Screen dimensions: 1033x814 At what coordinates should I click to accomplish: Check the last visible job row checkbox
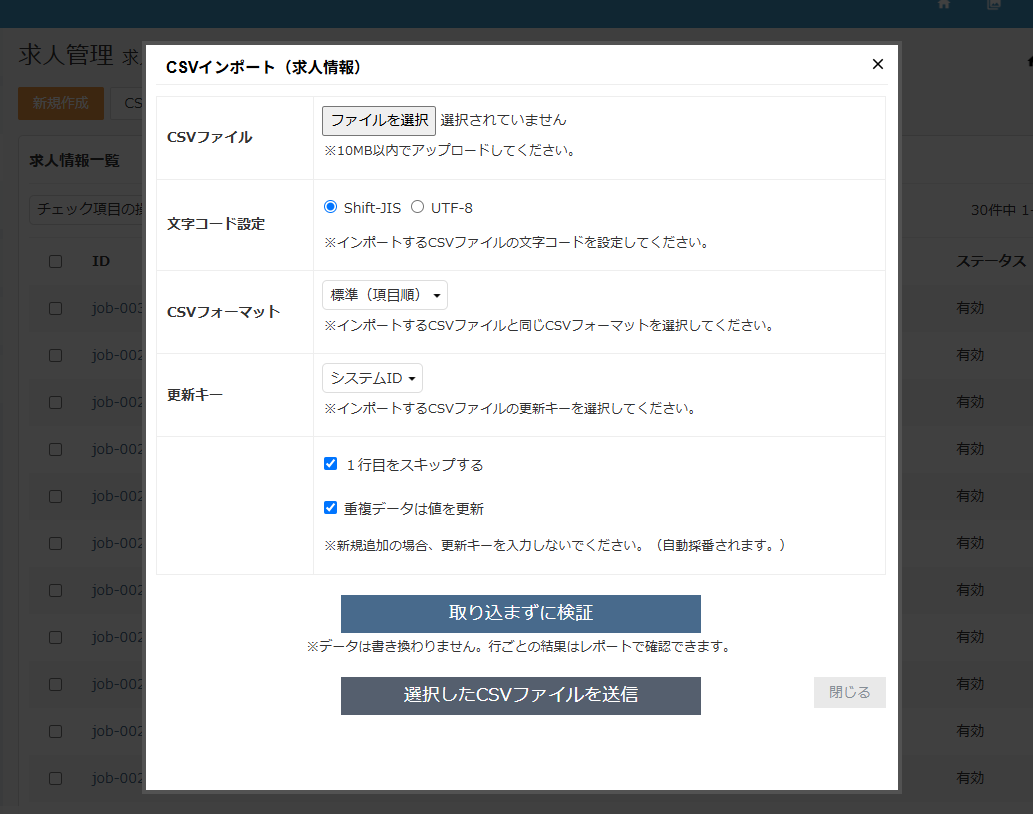55,778
